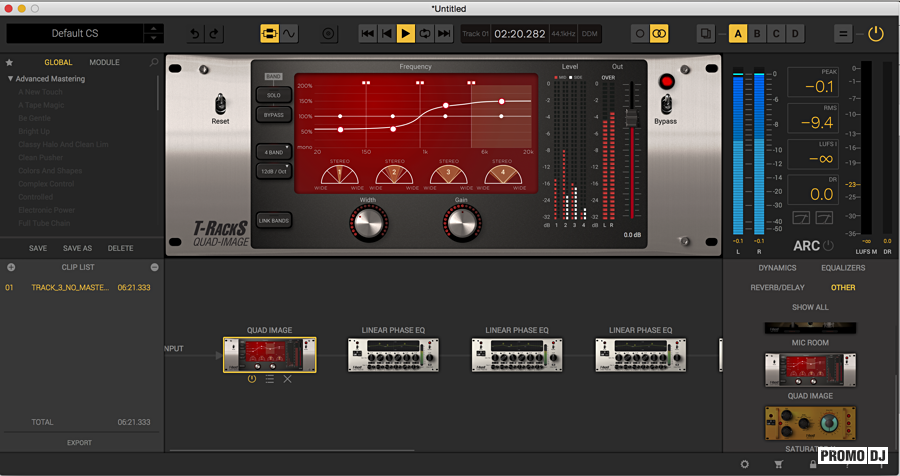
Task: Show the OTHER module category
Action: click(x=843, y=287)
